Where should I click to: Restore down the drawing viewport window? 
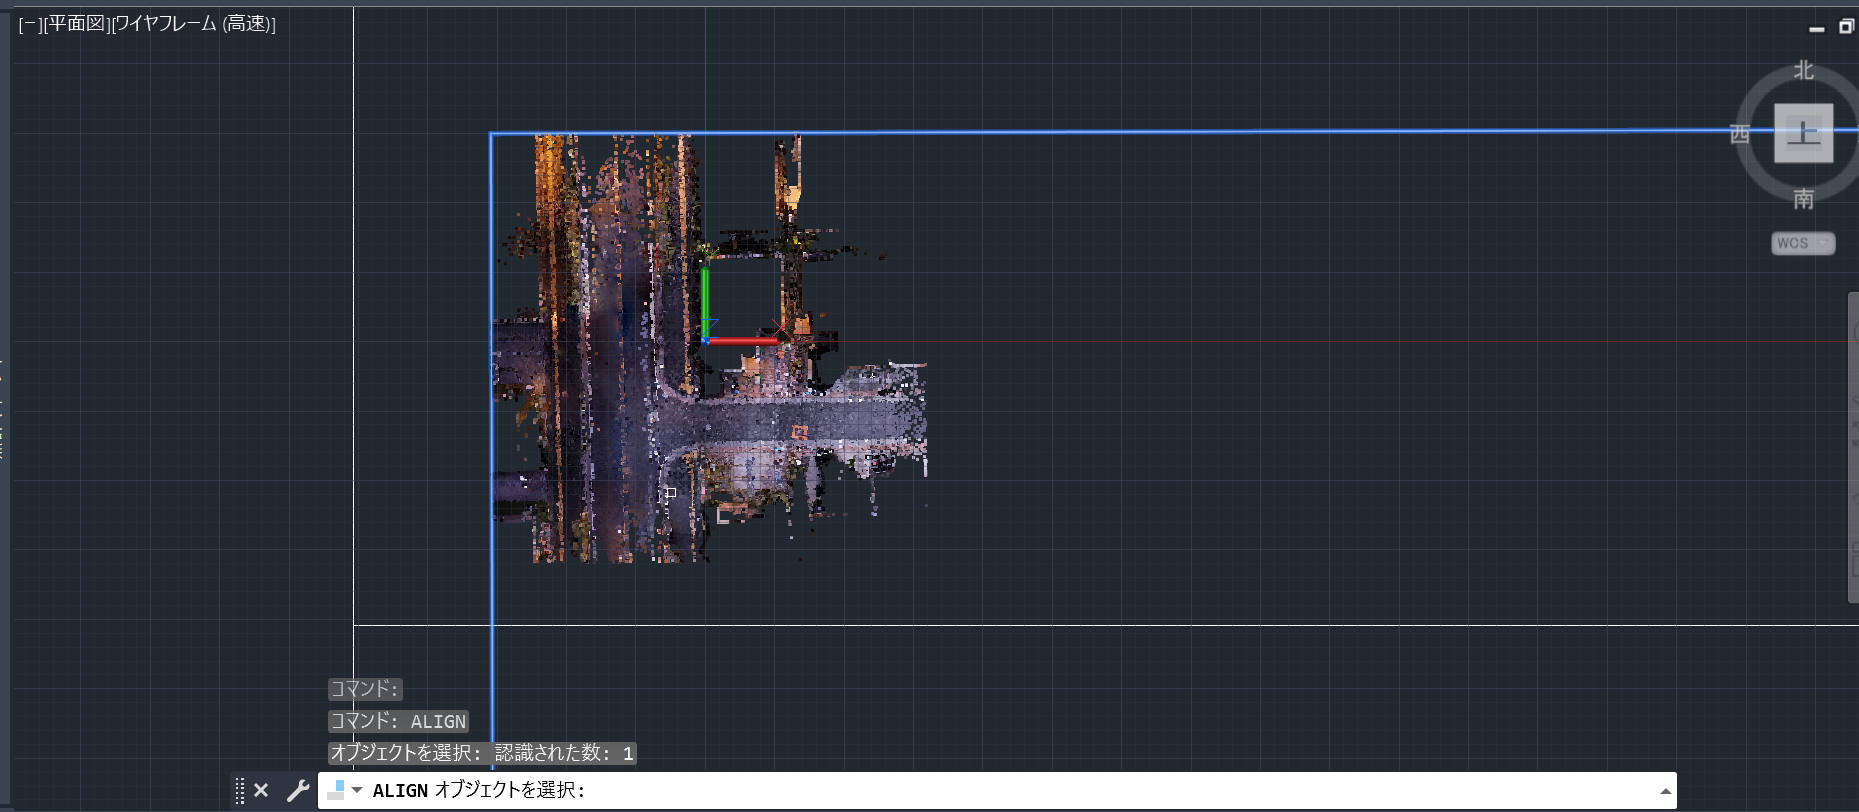[x=1846, y=27]
